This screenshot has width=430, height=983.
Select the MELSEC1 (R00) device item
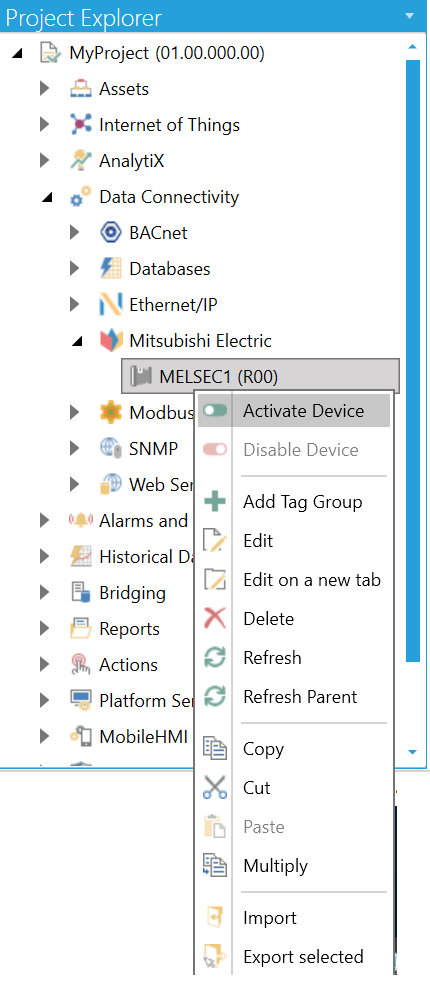pyautogui.click(x=260, y=376)
